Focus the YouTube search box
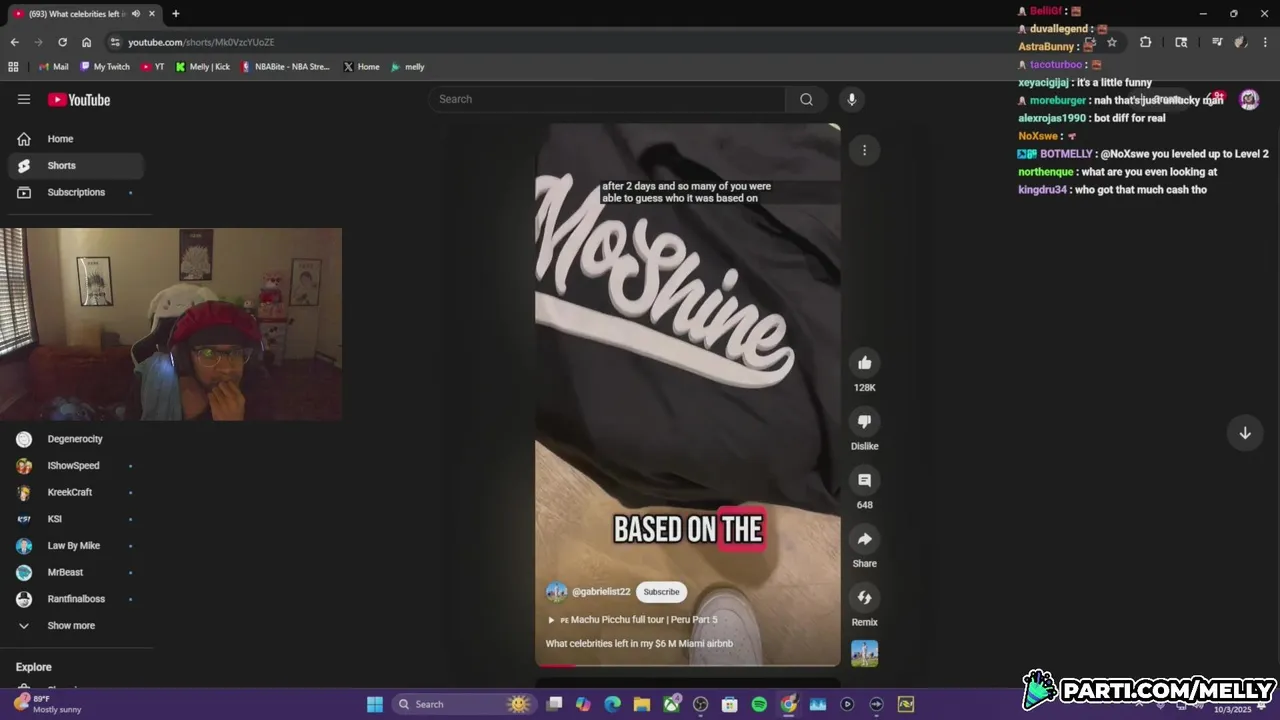 (x=608, y=99)
